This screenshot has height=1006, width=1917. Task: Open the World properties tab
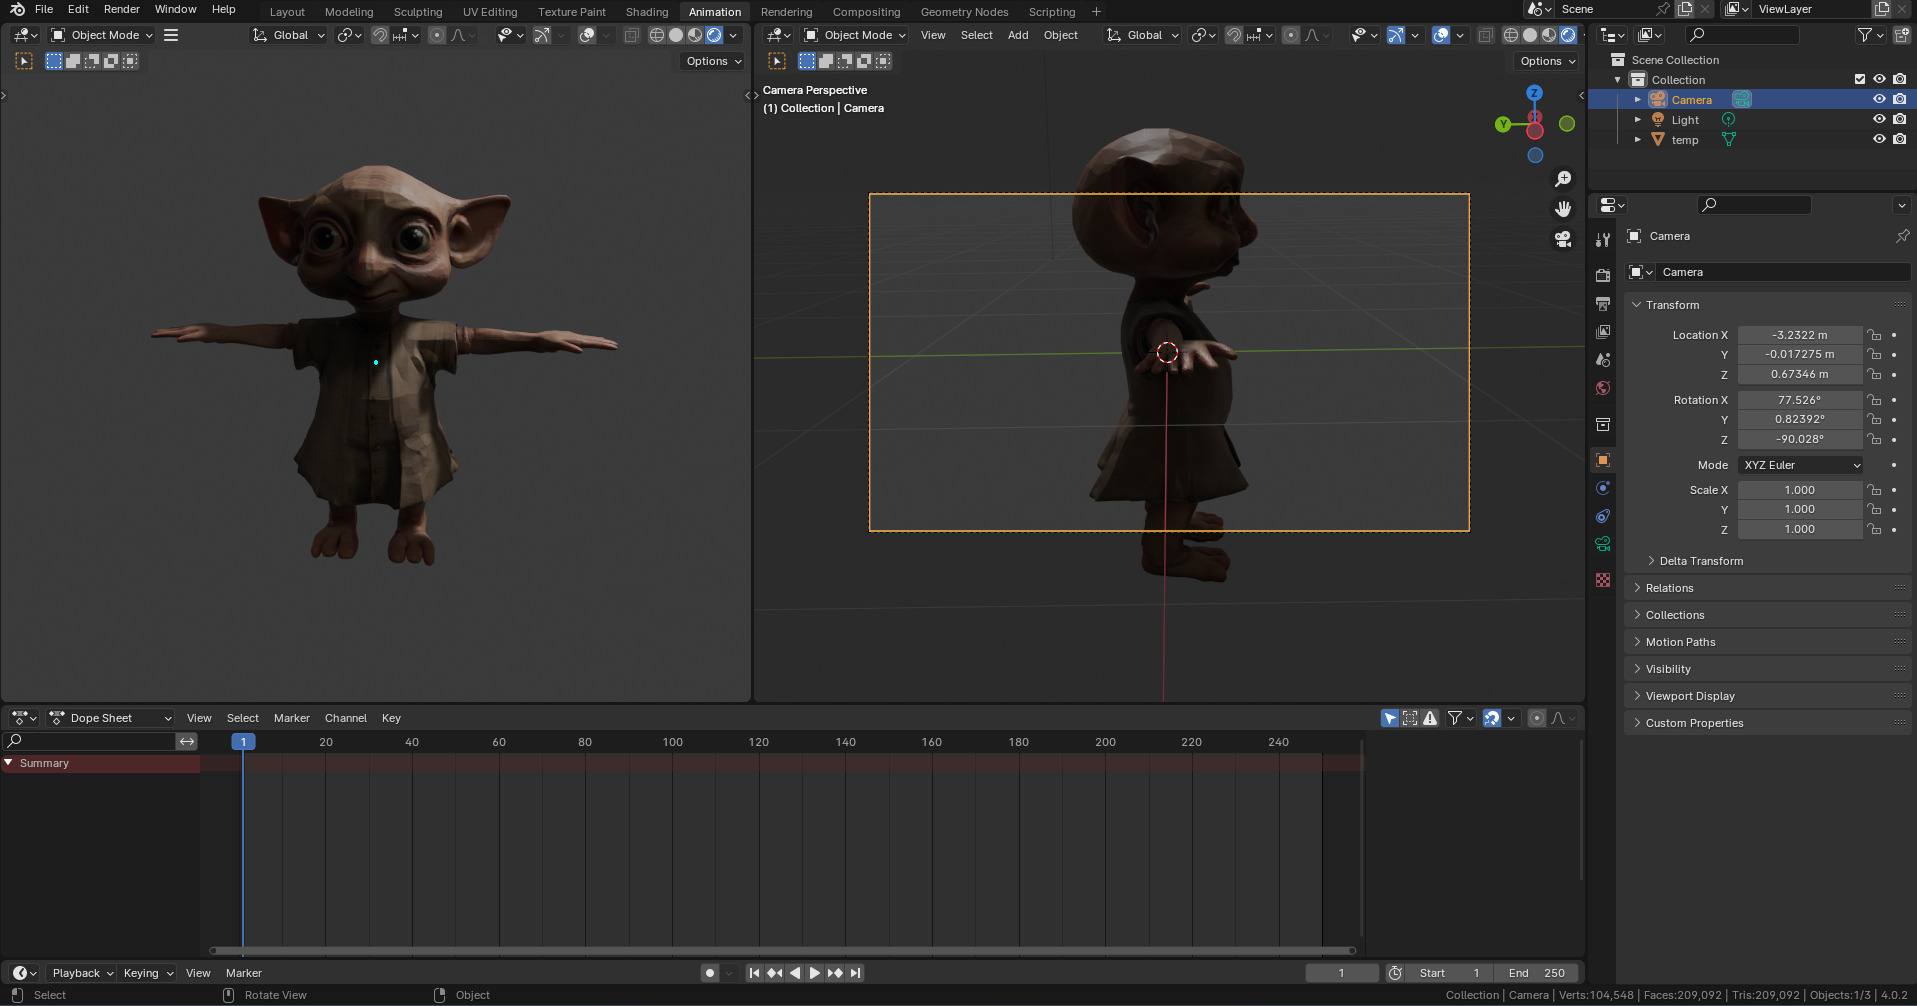(x=1603, y=388)
